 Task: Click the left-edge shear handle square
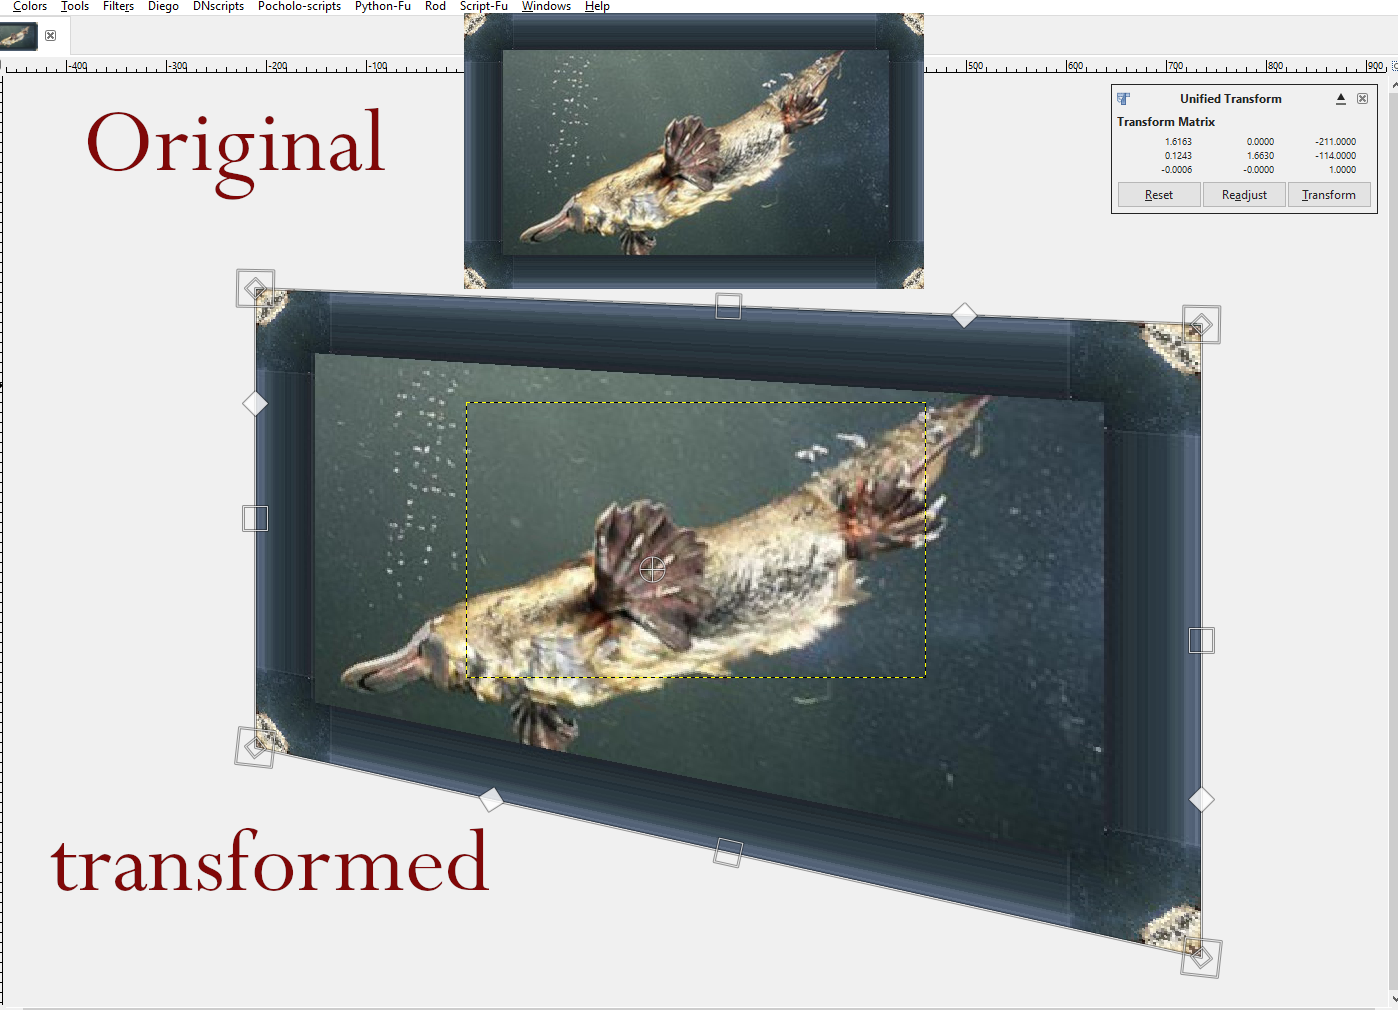click(x=255, y=518)
